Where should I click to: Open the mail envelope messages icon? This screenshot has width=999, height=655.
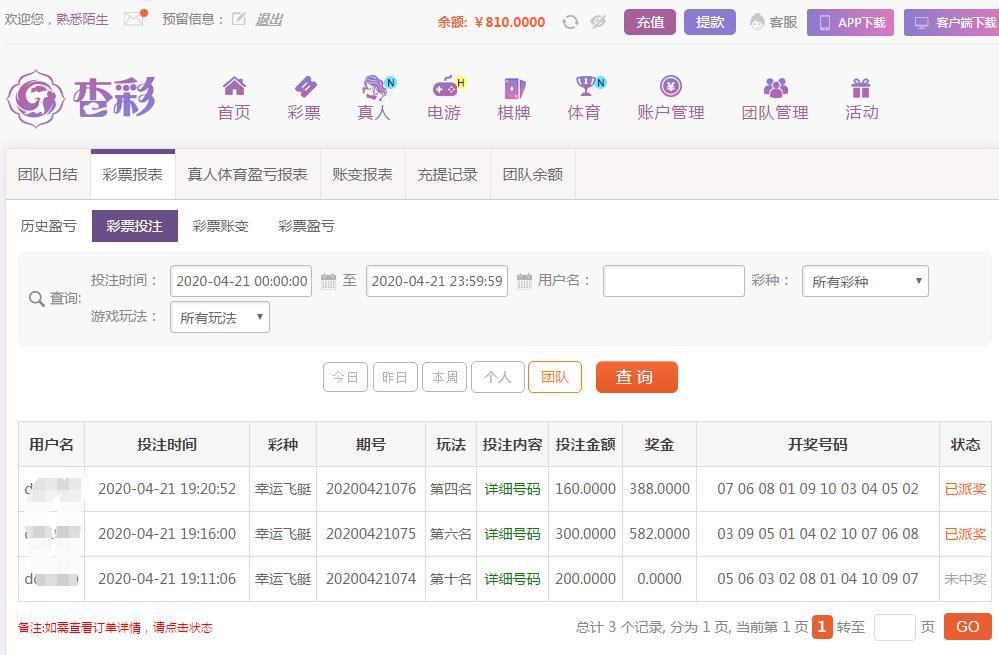(x=133, y=19)
